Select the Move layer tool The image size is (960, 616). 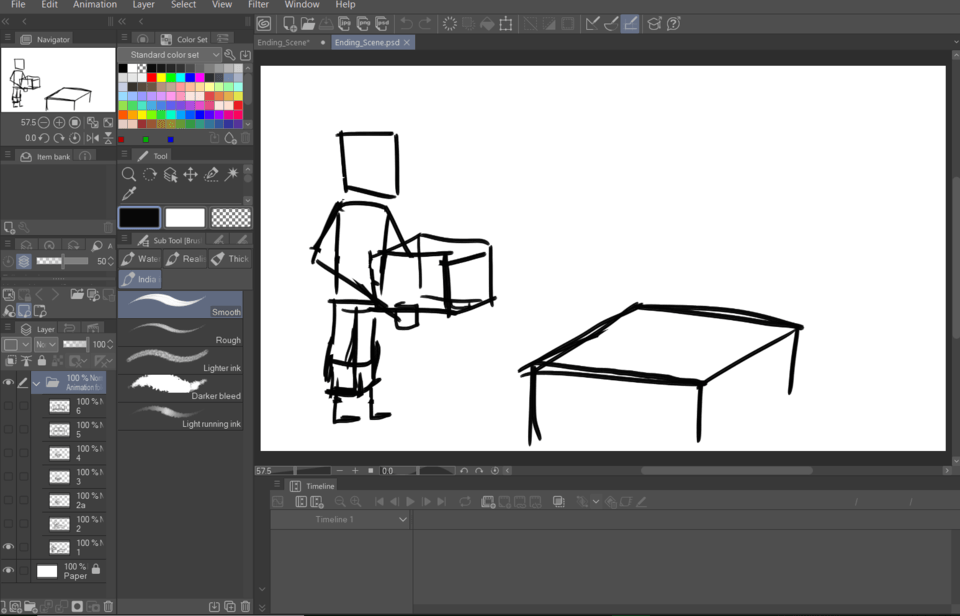tap(190, 175)
